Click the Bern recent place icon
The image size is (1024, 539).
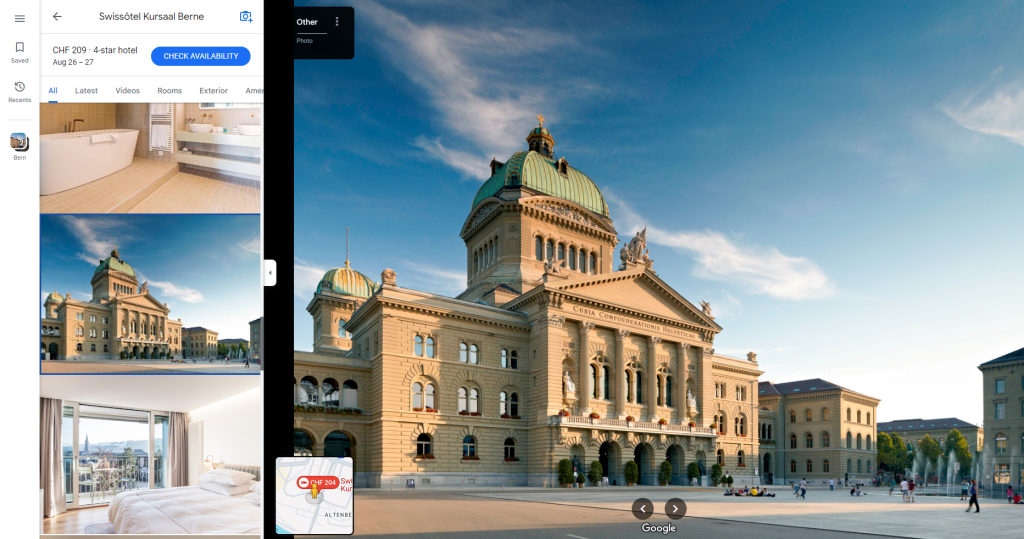(19, 142)
